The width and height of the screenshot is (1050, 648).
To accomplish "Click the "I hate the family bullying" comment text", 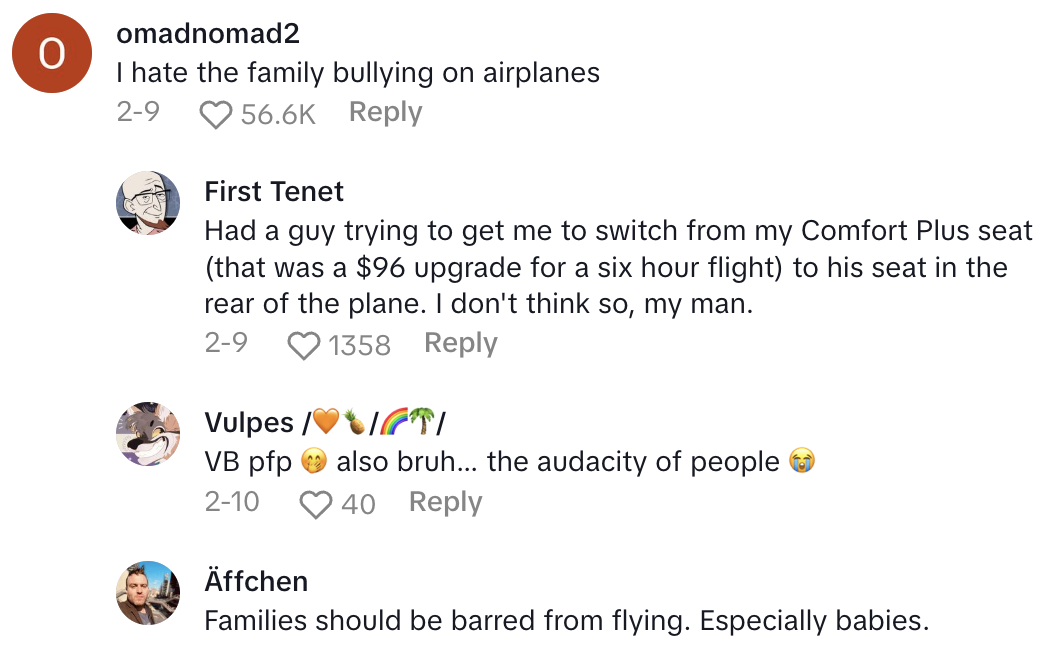I will 358,73.
